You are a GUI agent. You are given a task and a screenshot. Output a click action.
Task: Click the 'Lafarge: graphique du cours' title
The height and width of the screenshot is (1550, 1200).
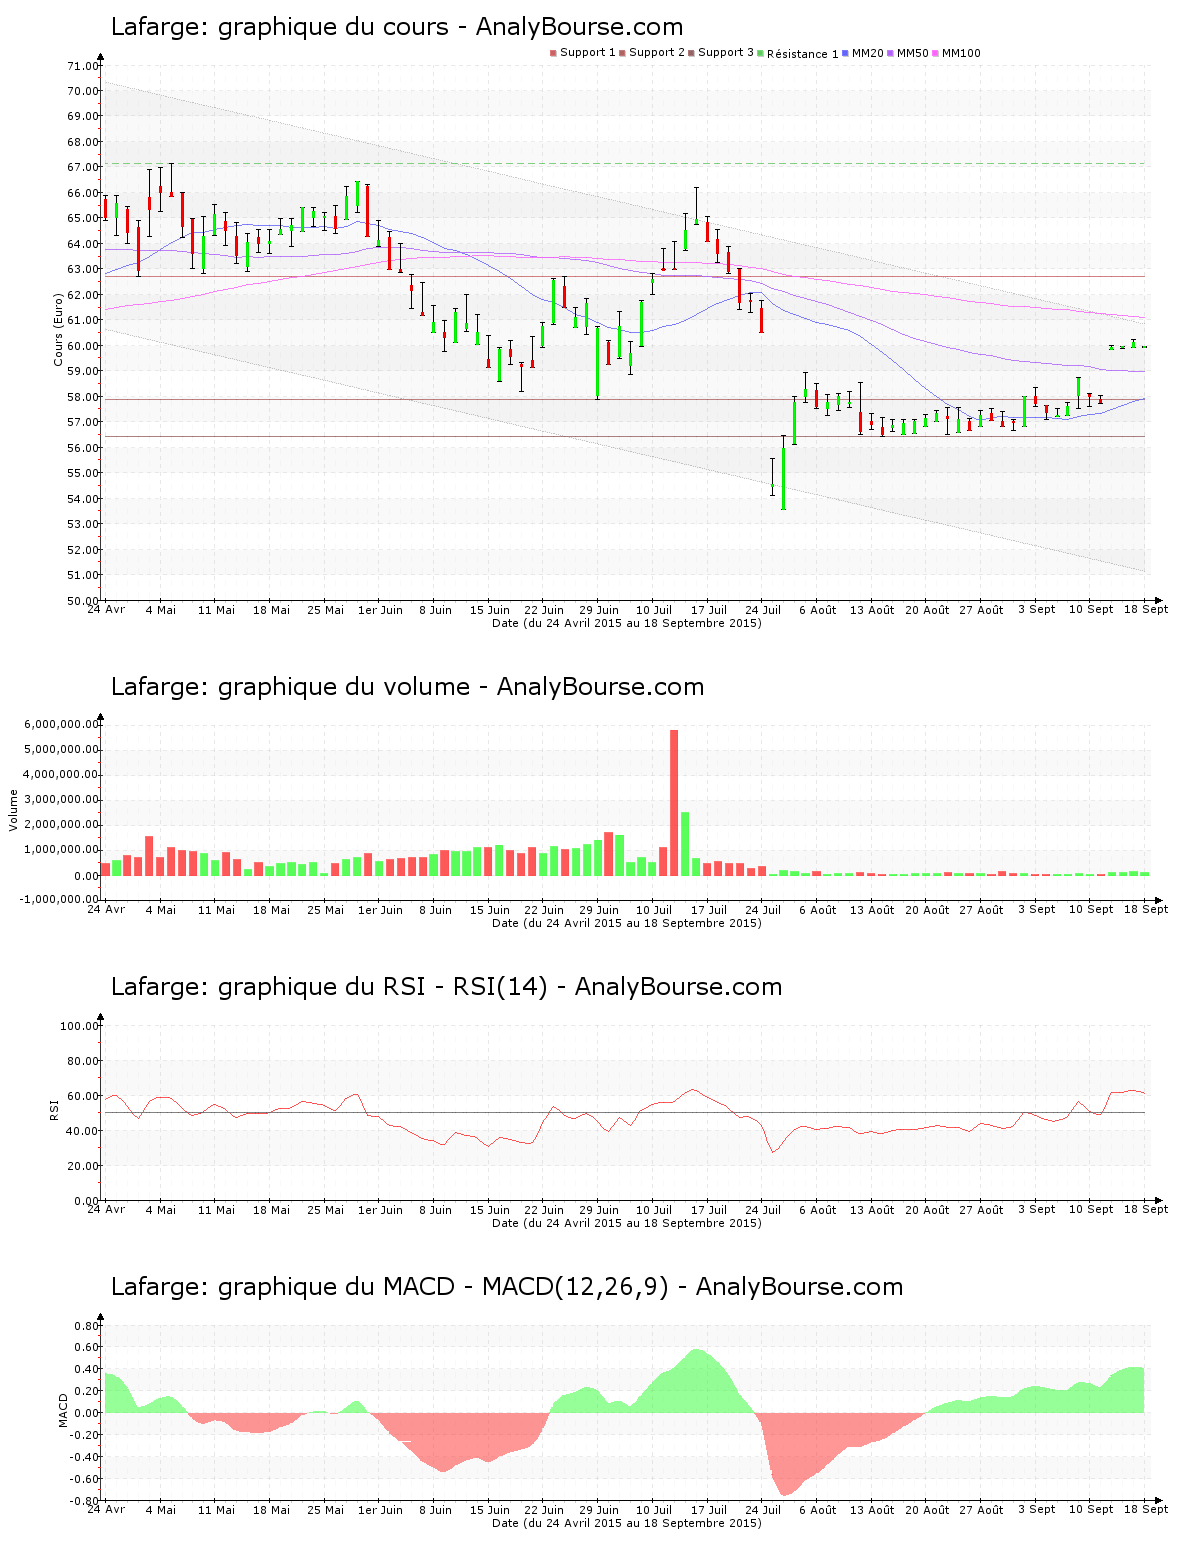coord(280,27)
